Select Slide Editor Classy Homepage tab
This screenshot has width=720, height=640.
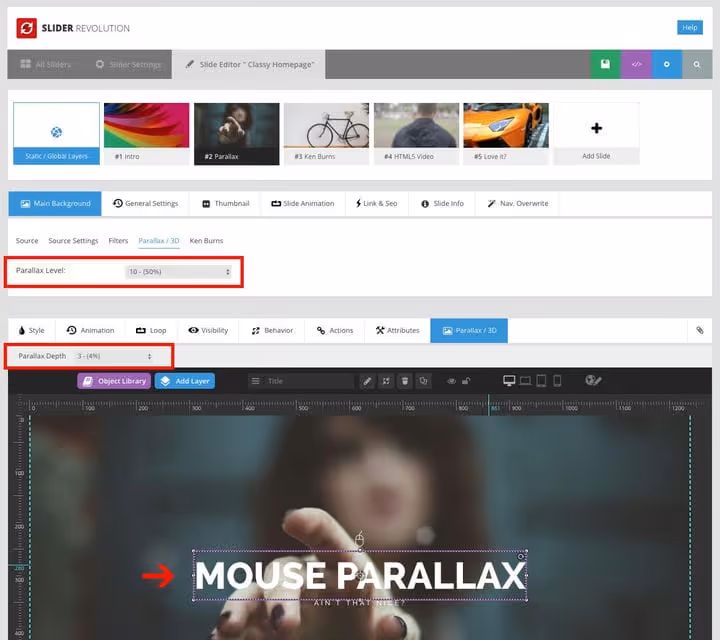(x=249, y=64)
